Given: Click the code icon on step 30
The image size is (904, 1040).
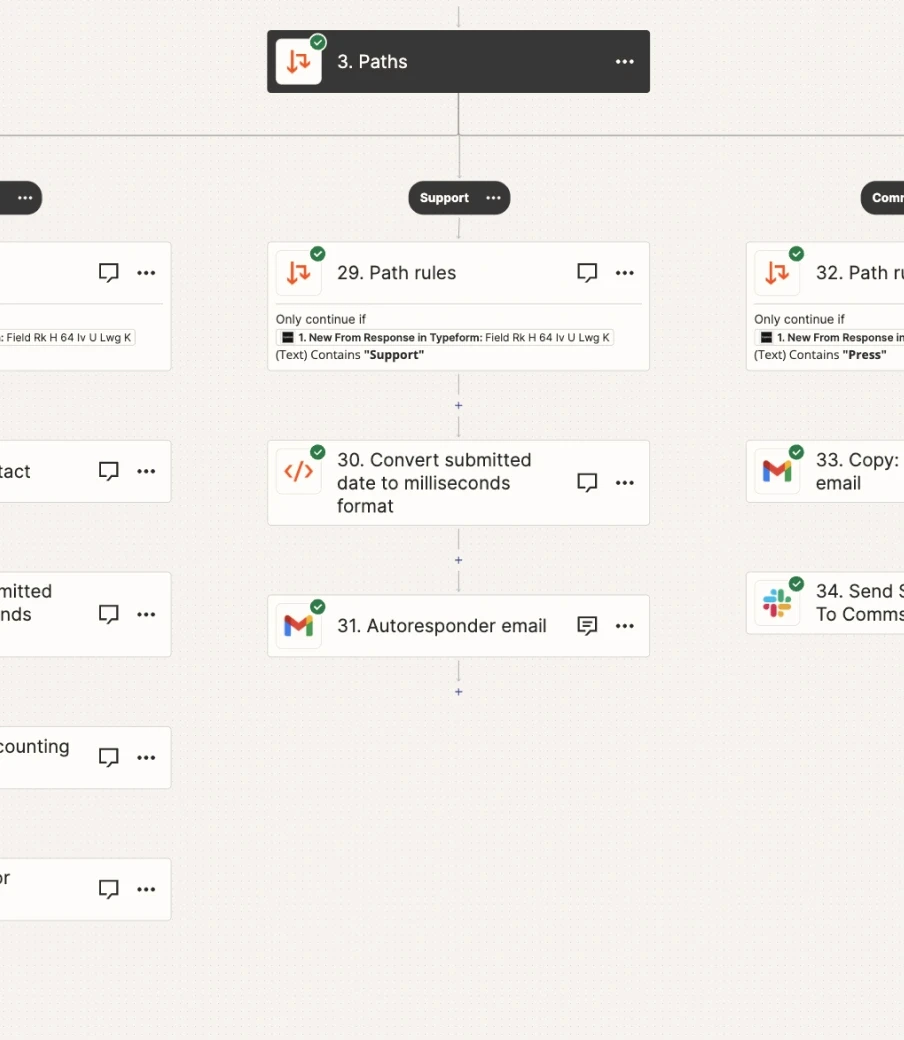Looking at the screenshot, I should (x=298, y=472).
